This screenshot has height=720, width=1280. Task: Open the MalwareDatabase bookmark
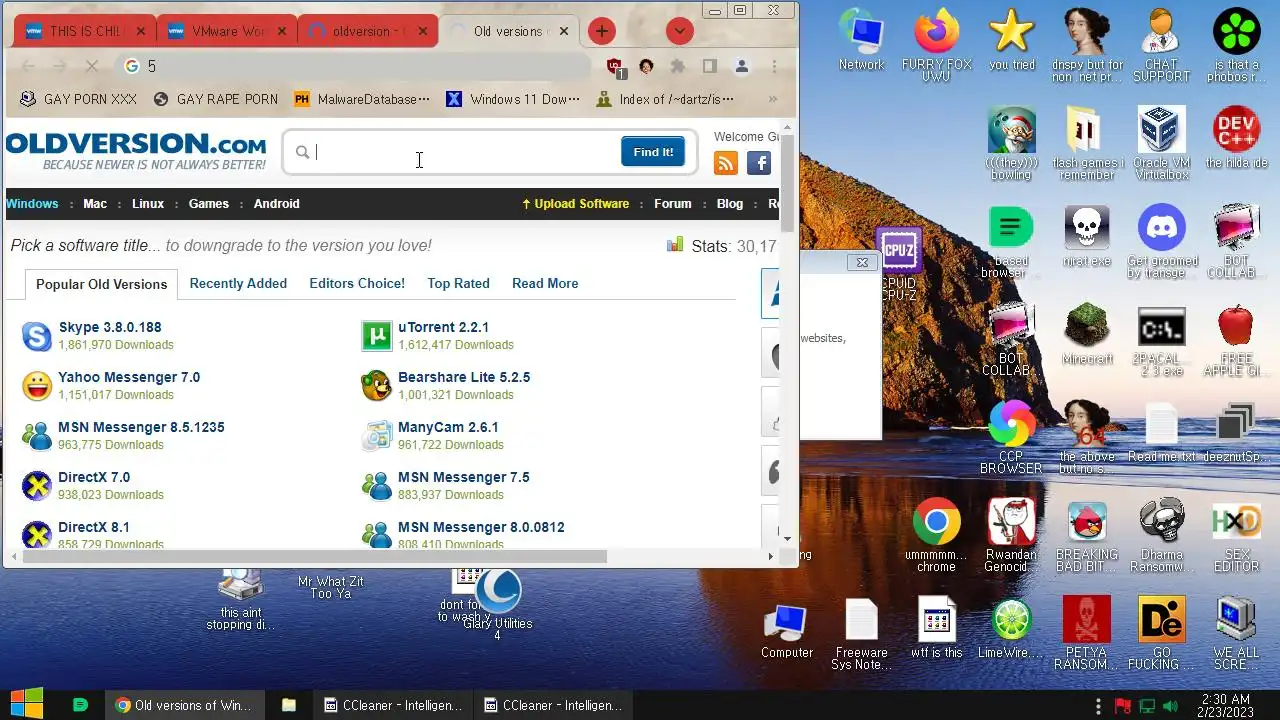pos(362,99)
